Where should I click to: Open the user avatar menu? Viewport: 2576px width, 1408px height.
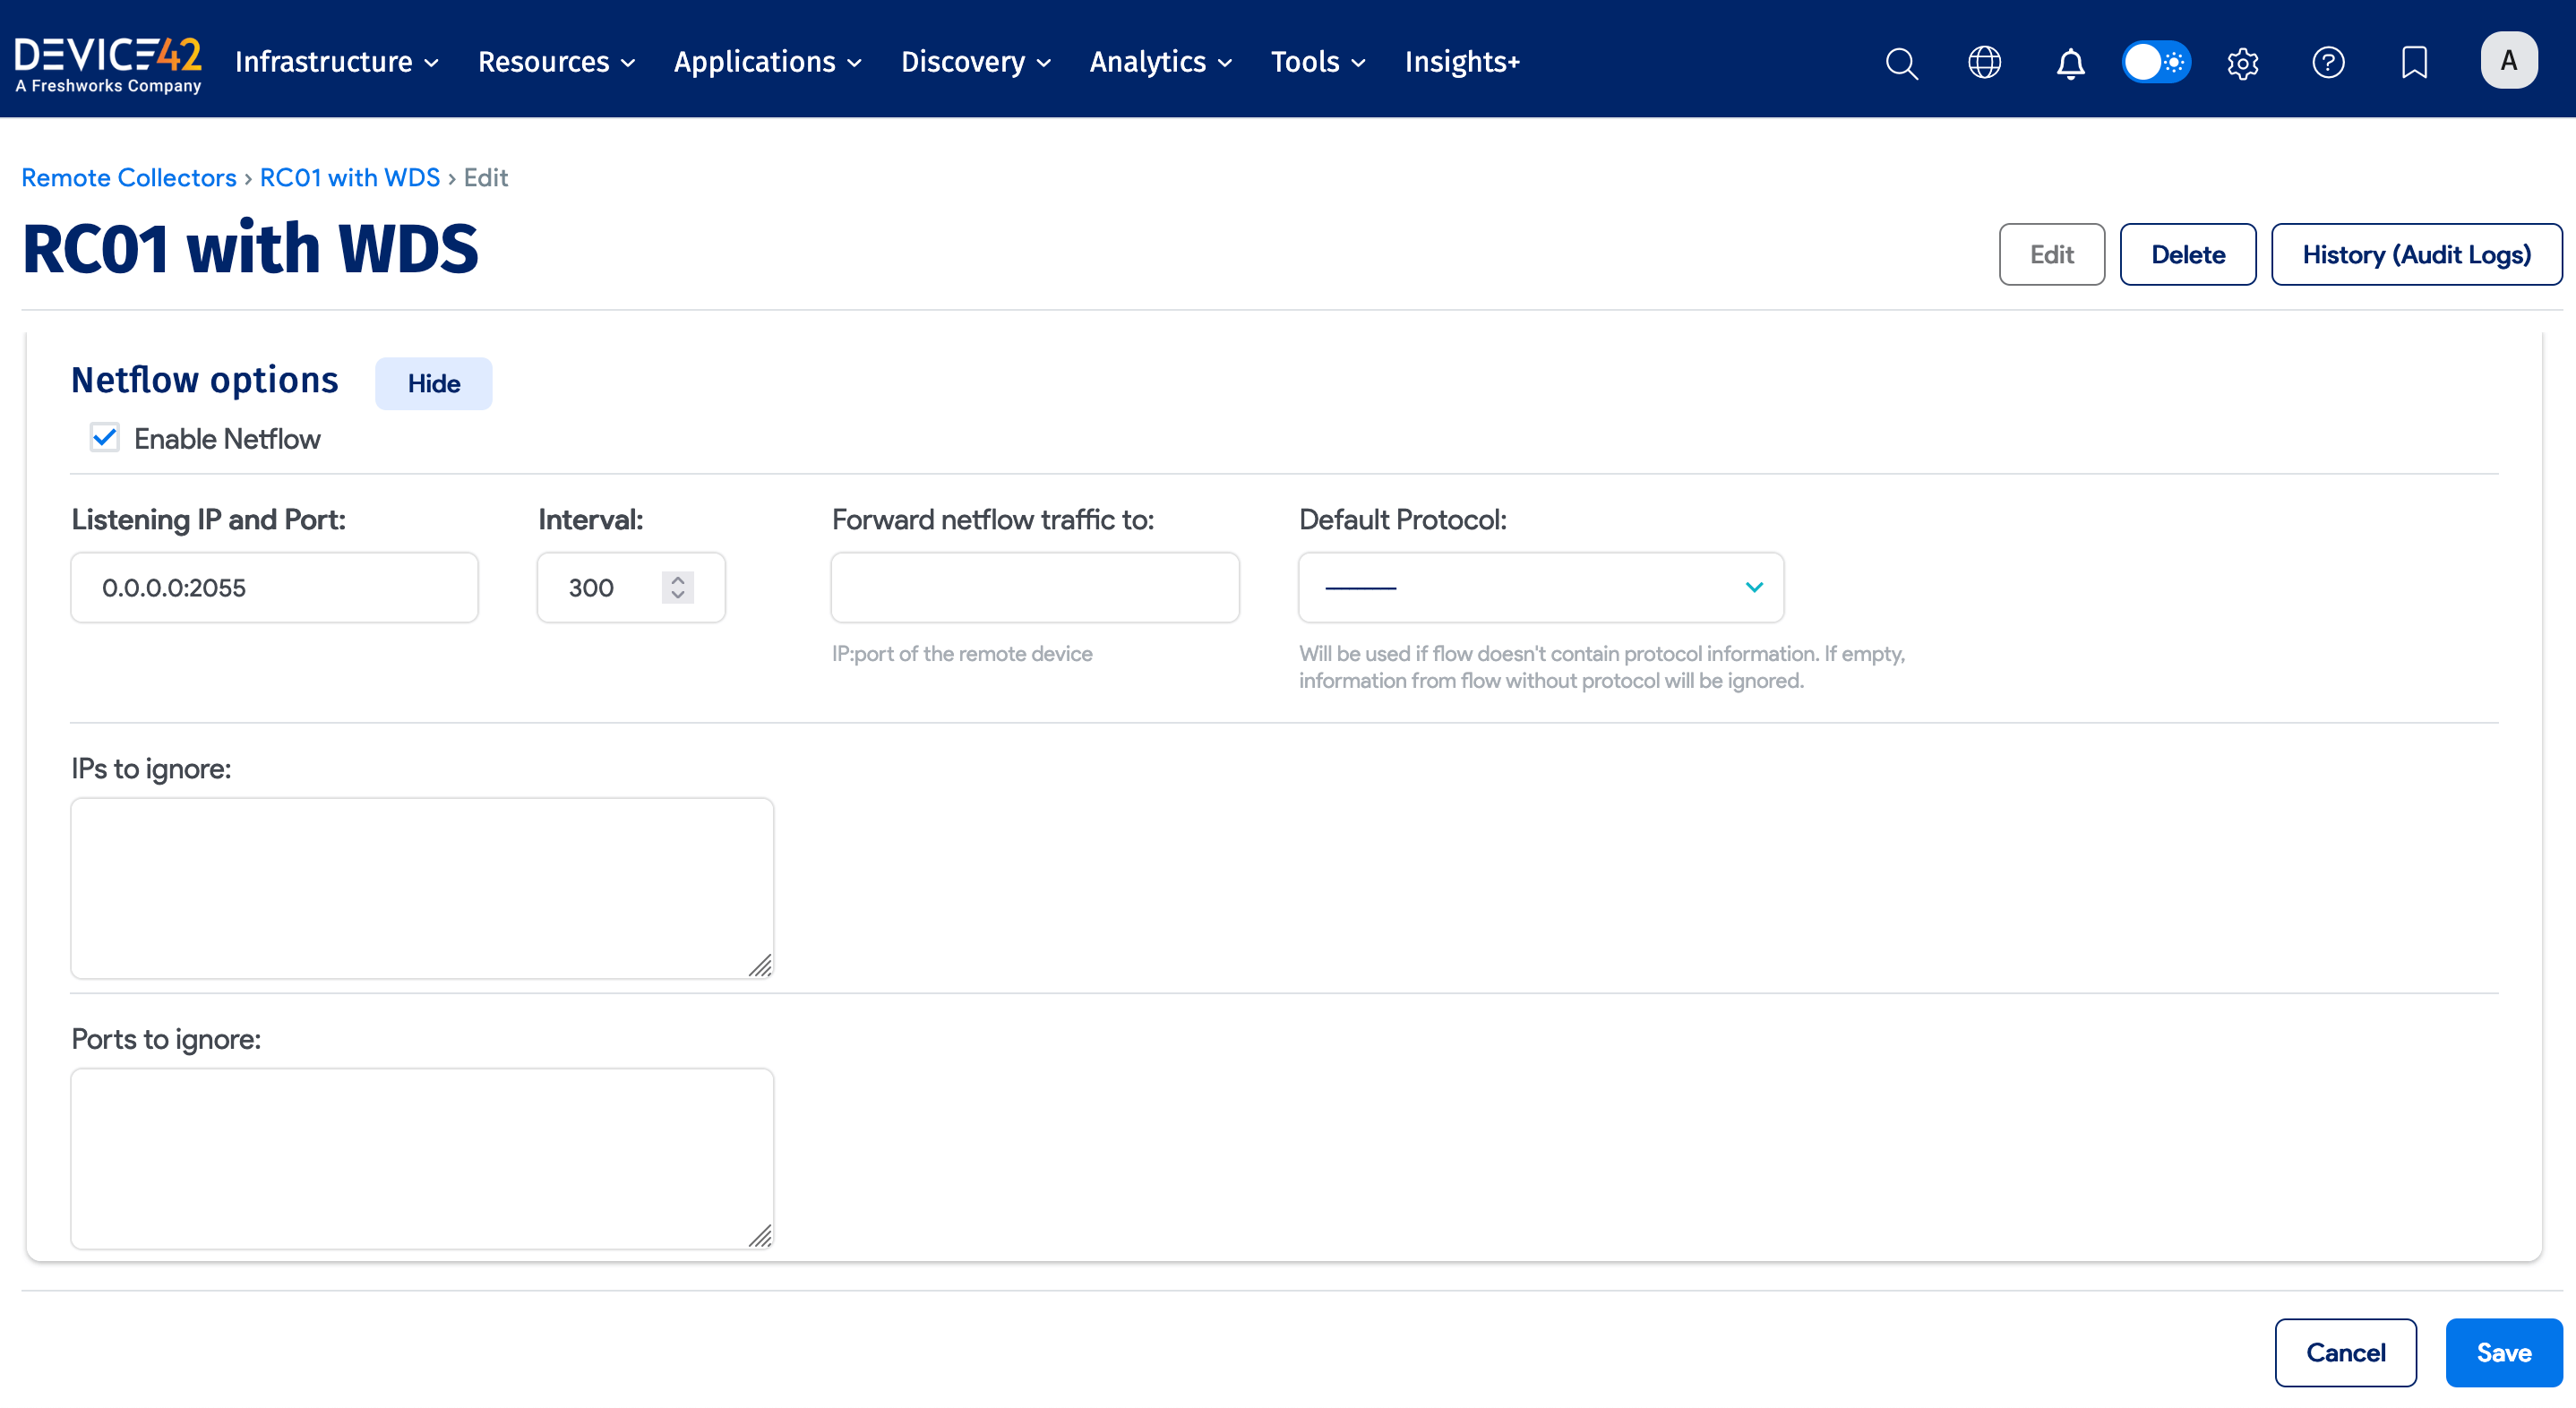pos(2510,60)
